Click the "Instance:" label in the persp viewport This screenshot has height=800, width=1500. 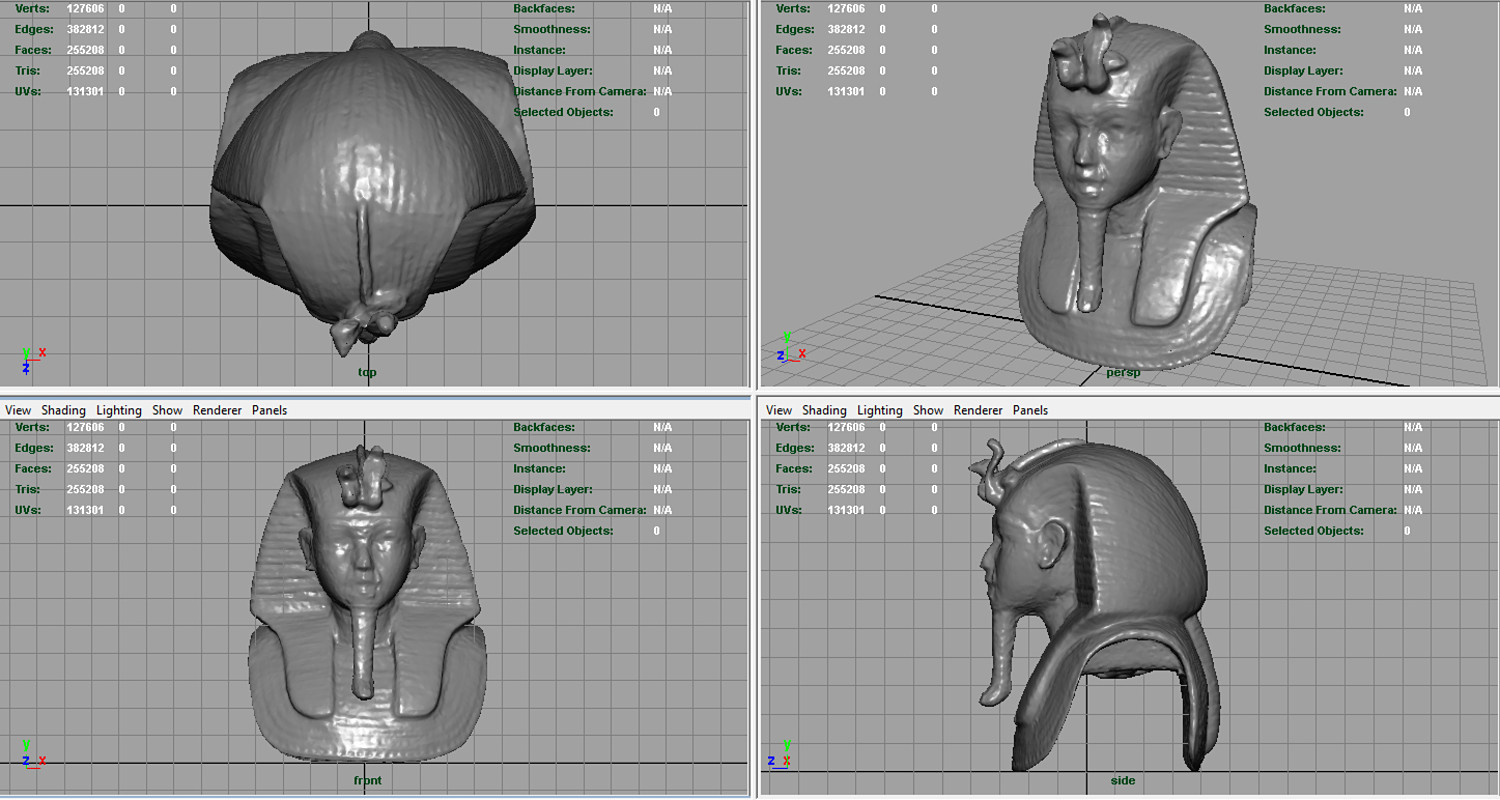tap(1289, 50)
